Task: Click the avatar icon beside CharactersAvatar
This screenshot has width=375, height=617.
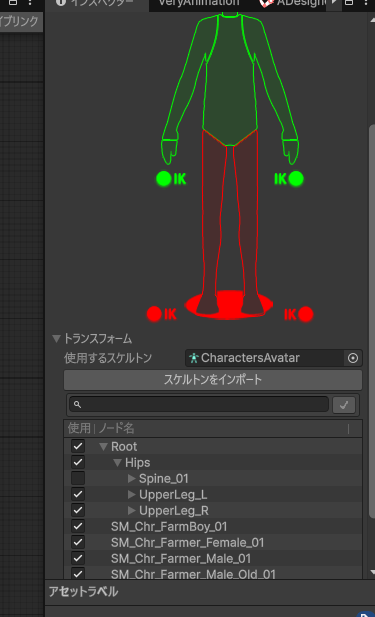Action: click(193, 358)
